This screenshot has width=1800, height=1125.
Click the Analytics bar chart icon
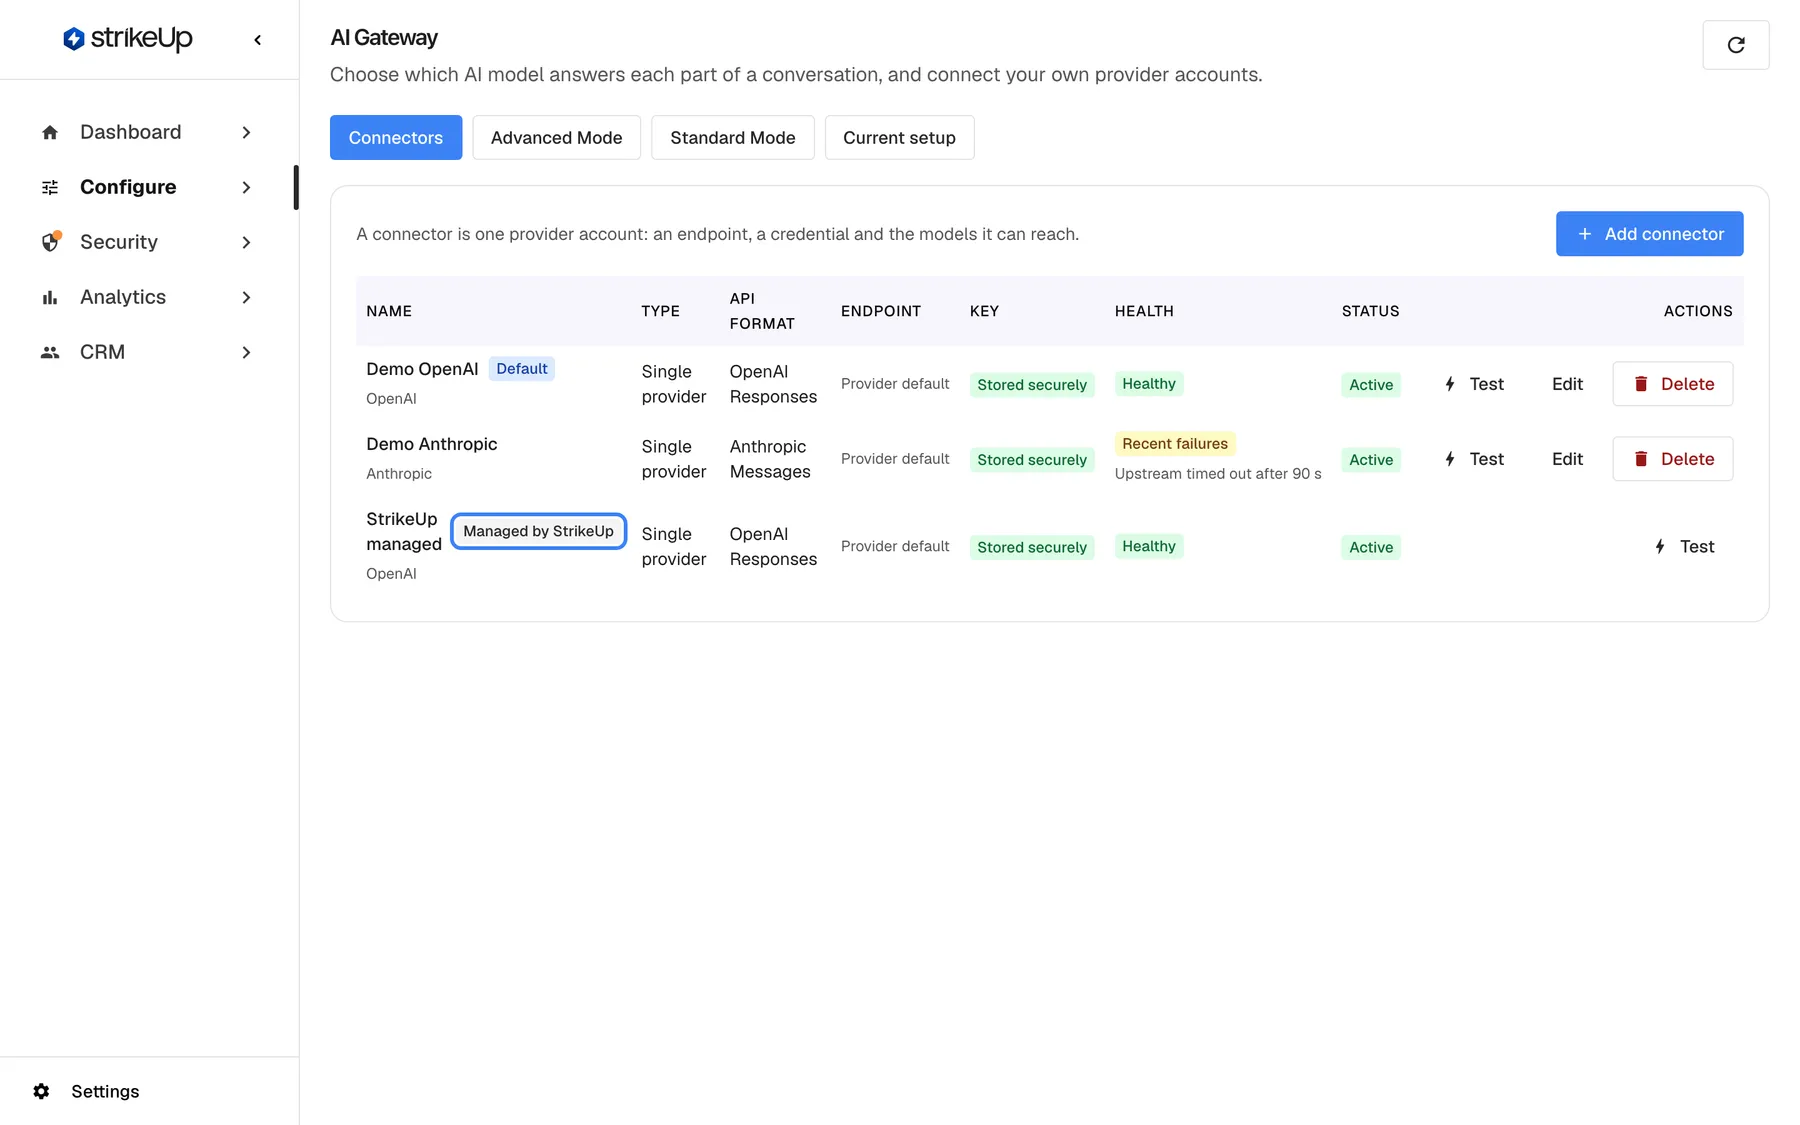pyautogui.click(x=50, y=297)
